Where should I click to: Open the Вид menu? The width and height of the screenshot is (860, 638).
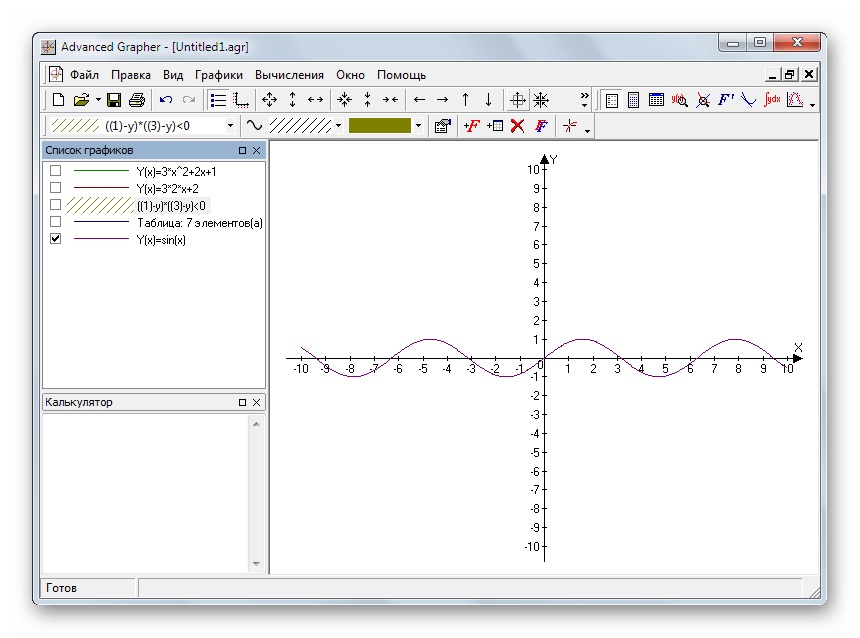173,75
